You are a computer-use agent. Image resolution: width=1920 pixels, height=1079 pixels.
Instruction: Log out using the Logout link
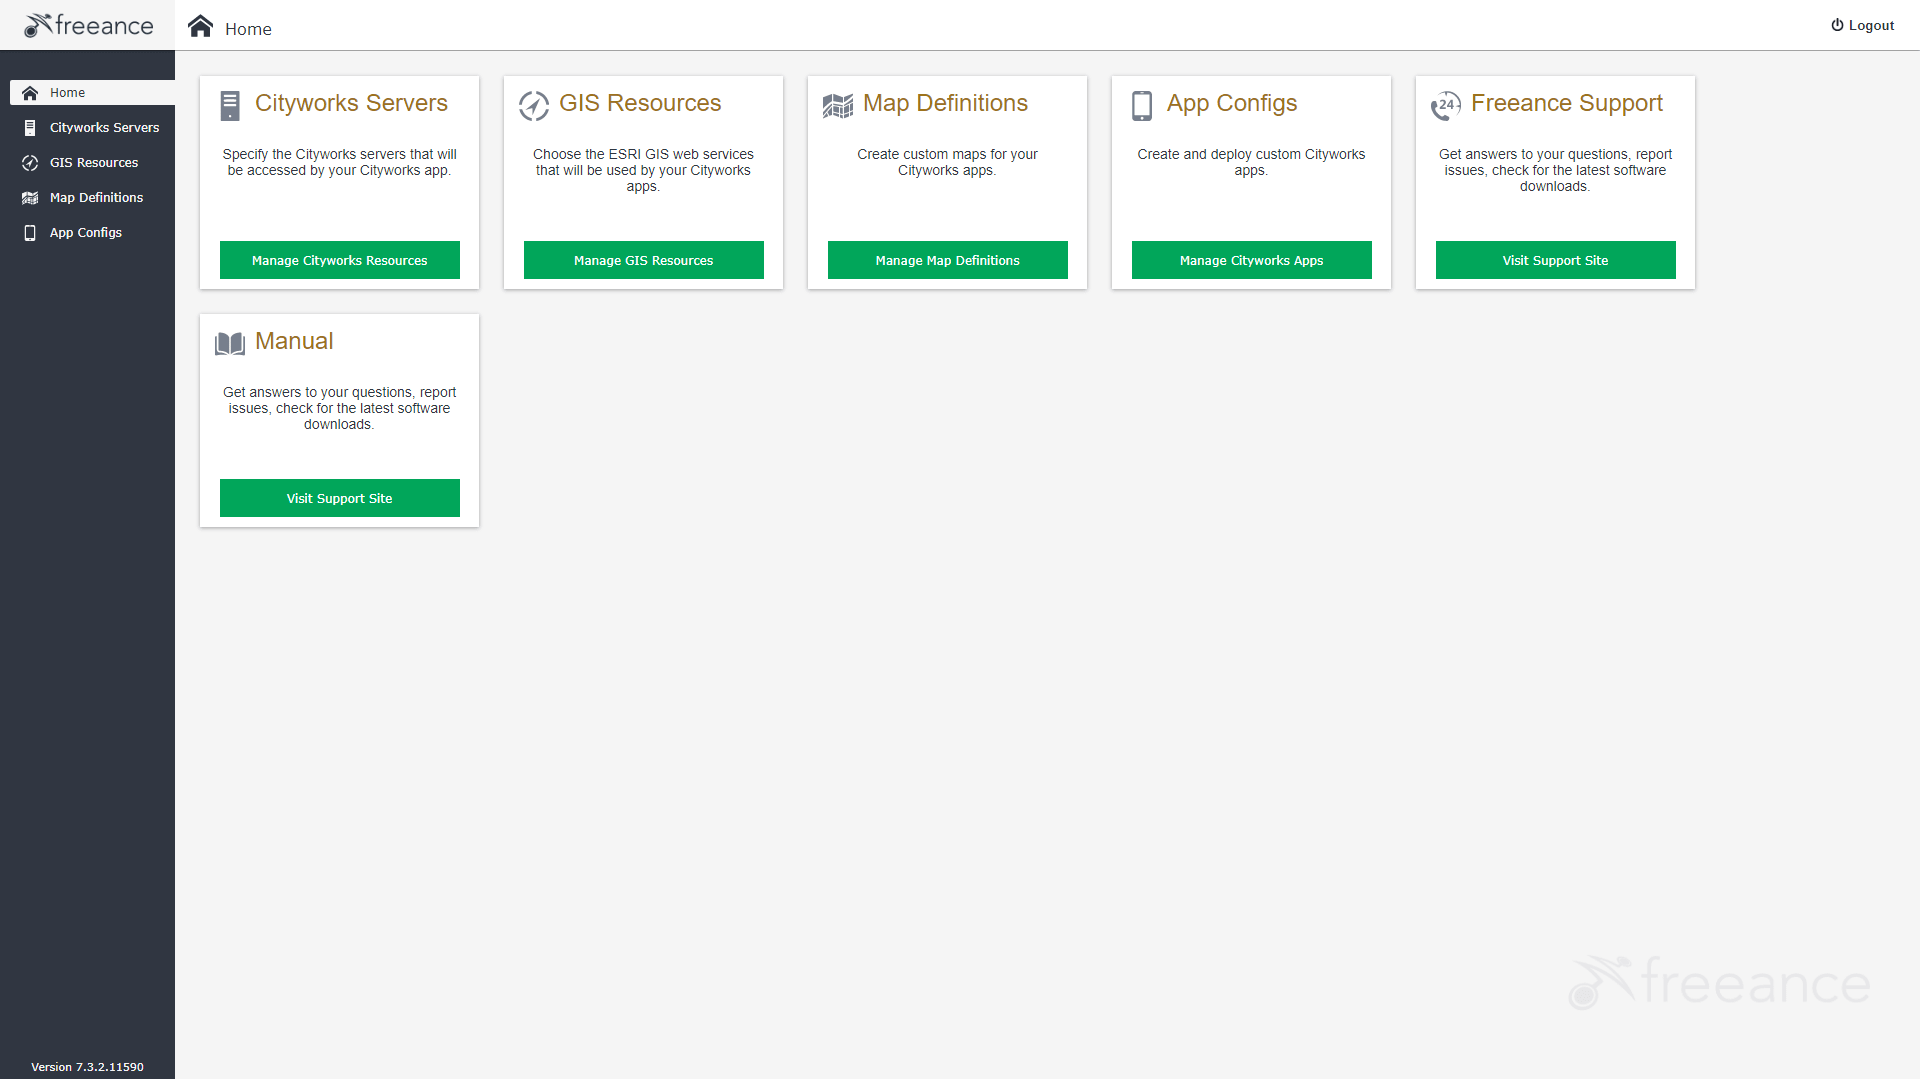point(1863,25)
